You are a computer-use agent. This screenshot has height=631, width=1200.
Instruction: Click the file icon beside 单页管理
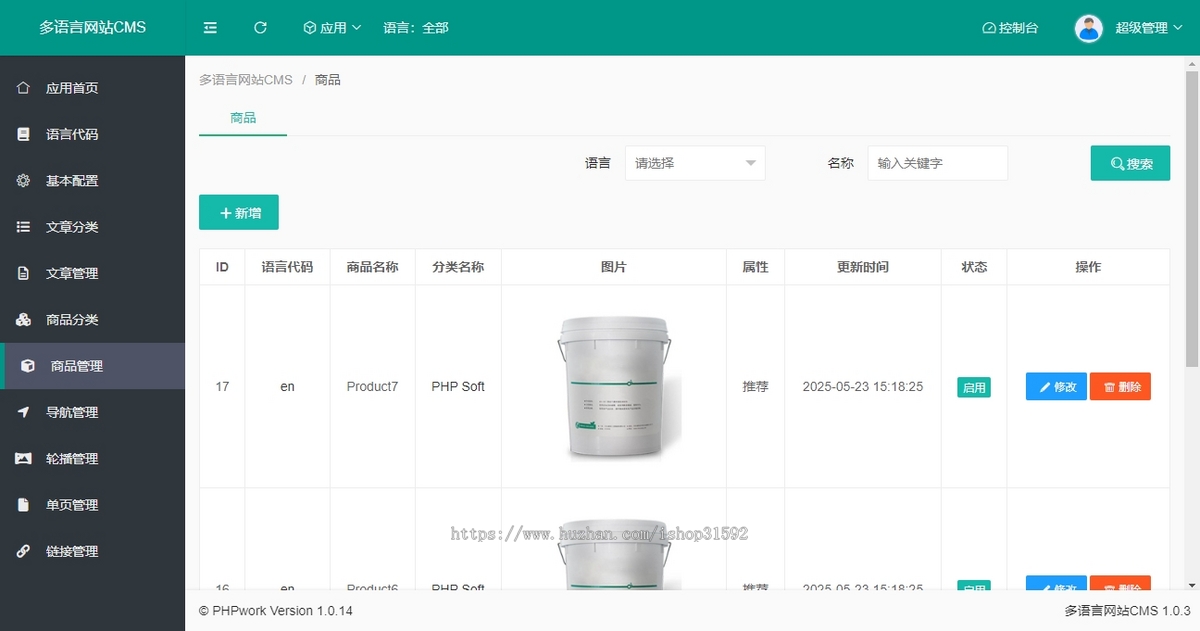pyautogui.click(x=23, y=505)
